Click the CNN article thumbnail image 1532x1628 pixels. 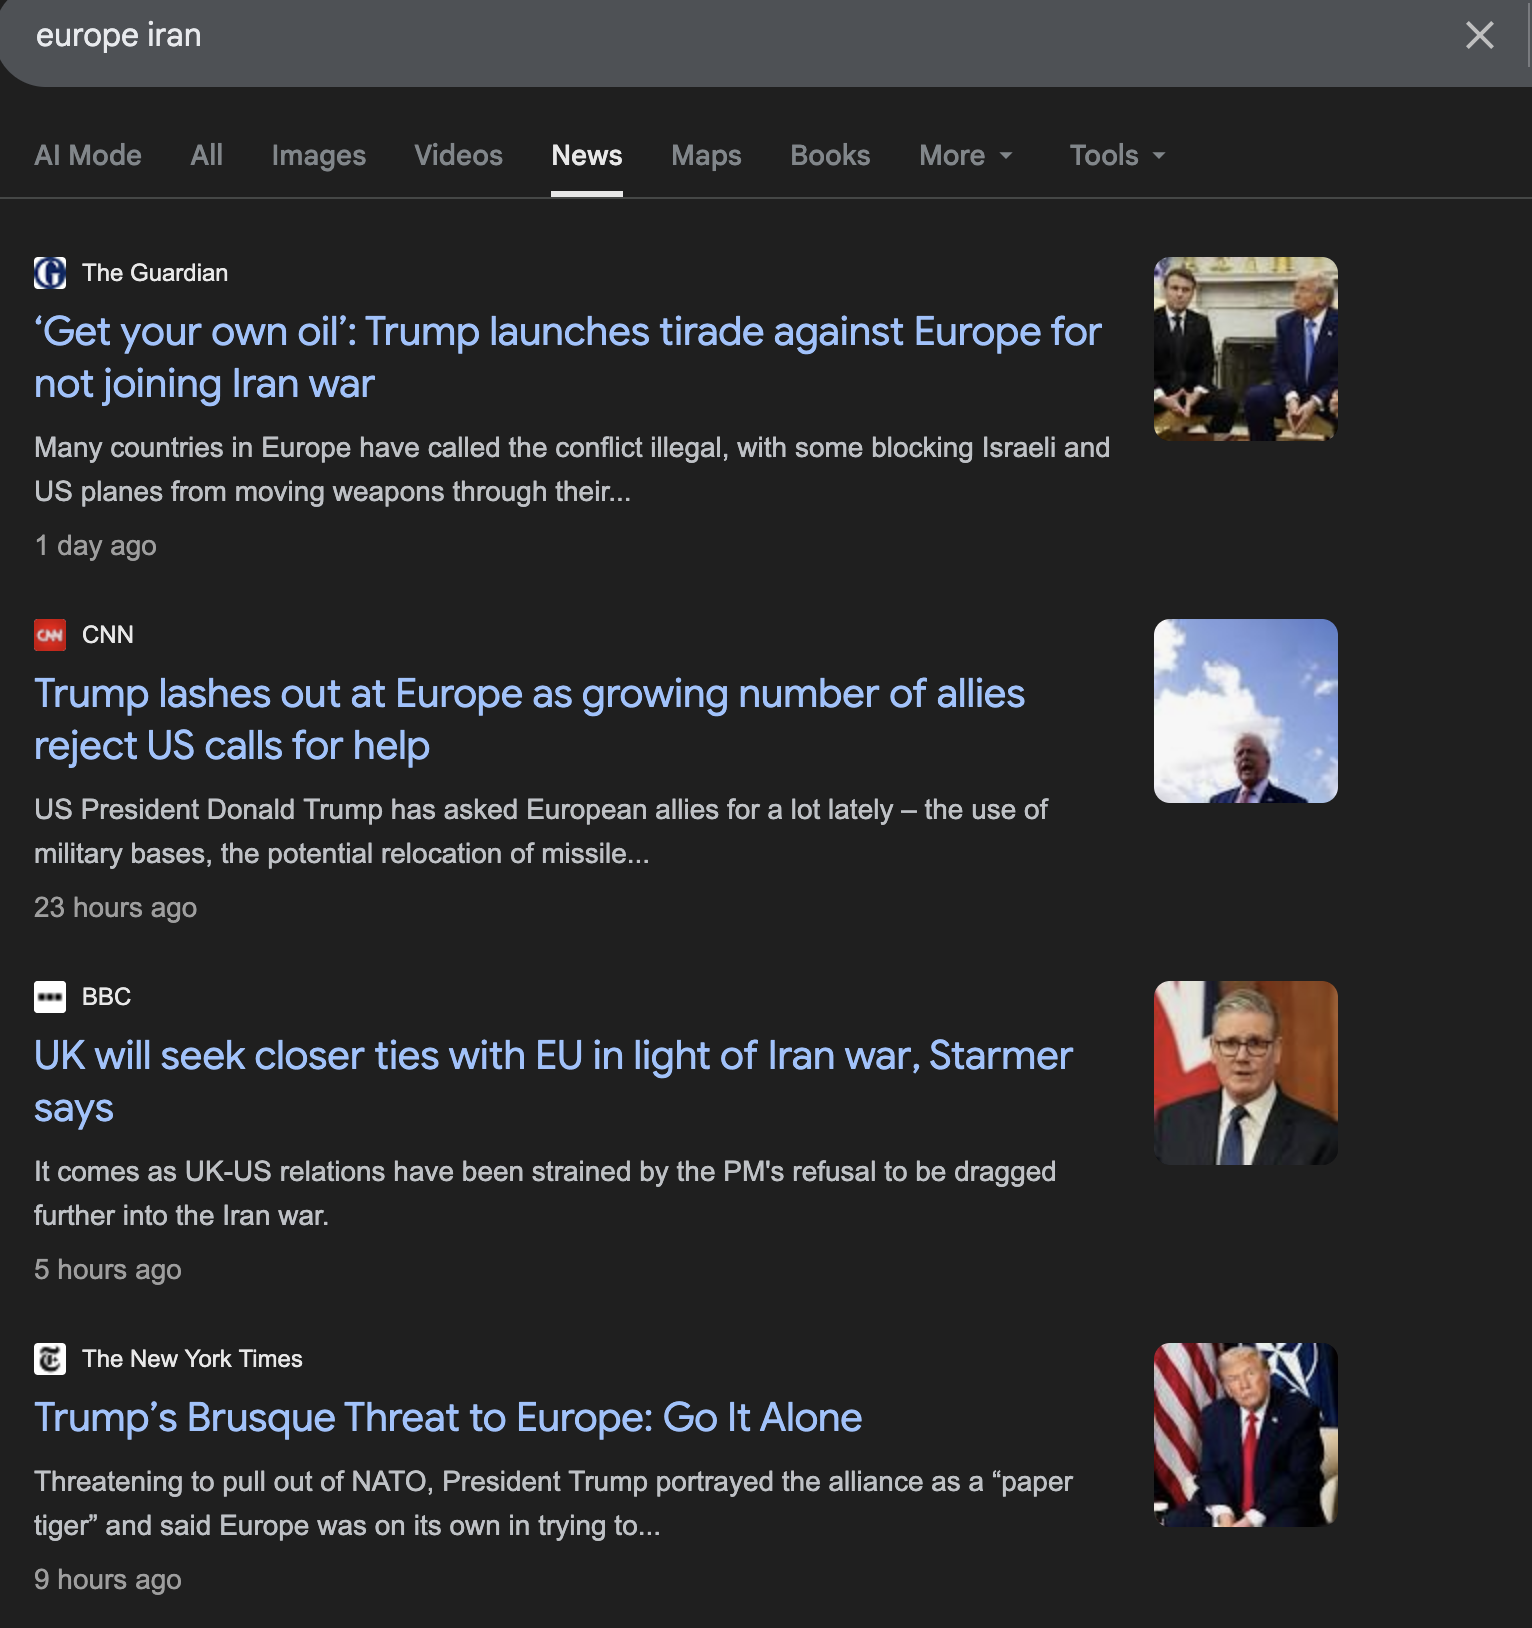1246,711
